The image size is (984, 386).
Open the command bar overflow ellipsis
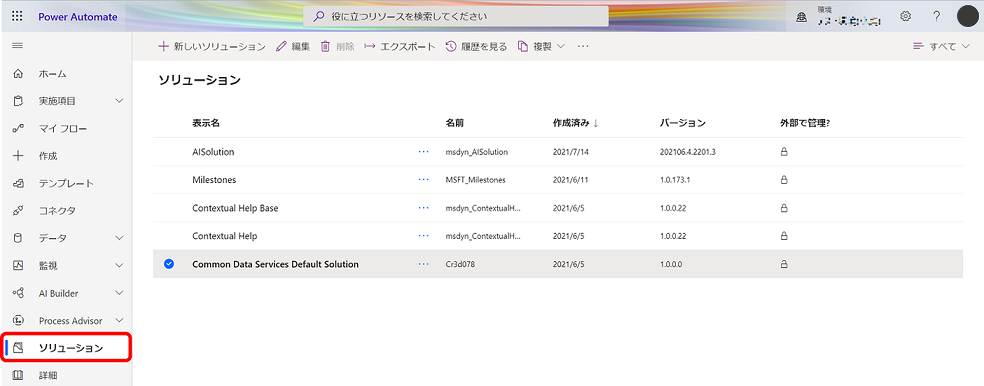tap(583, 46)
